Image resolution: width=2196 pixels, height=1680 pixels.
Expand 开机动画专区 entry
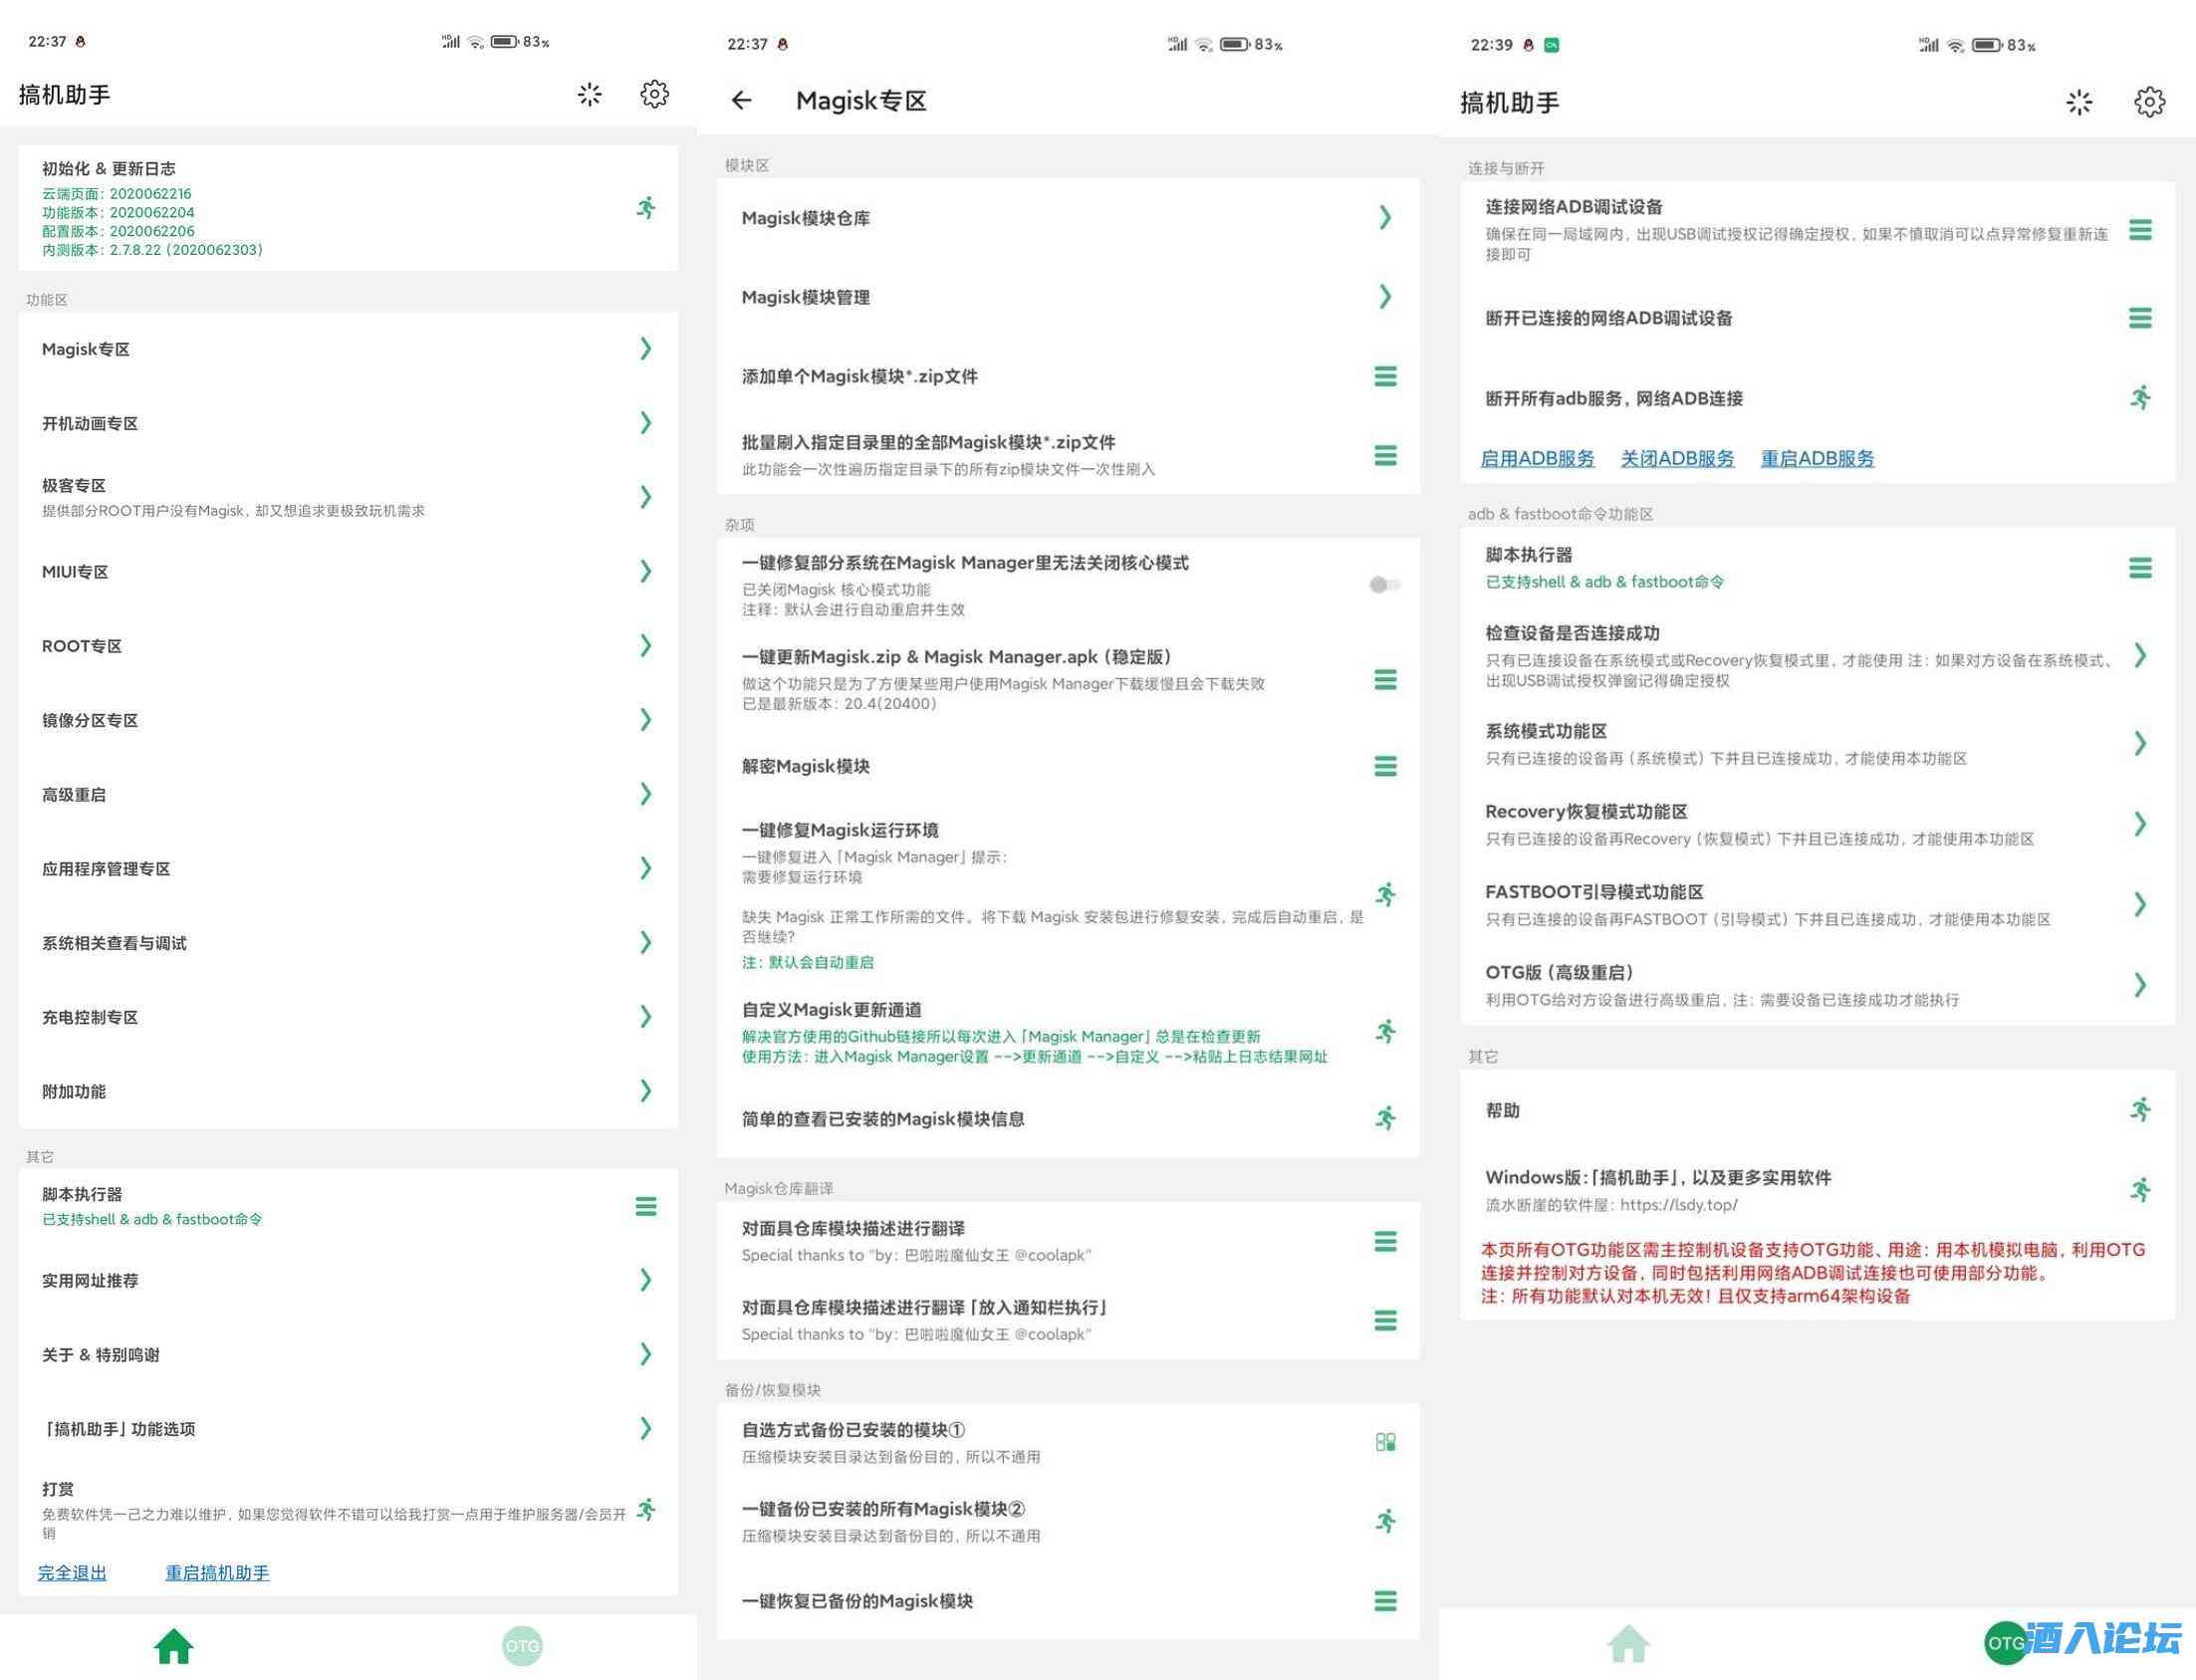348,423
